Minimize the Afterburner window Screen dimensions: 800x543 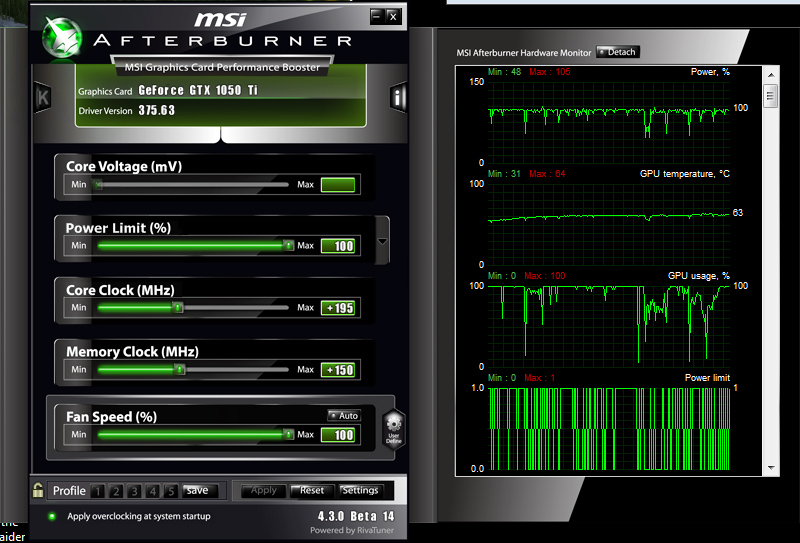pos(377,17)
